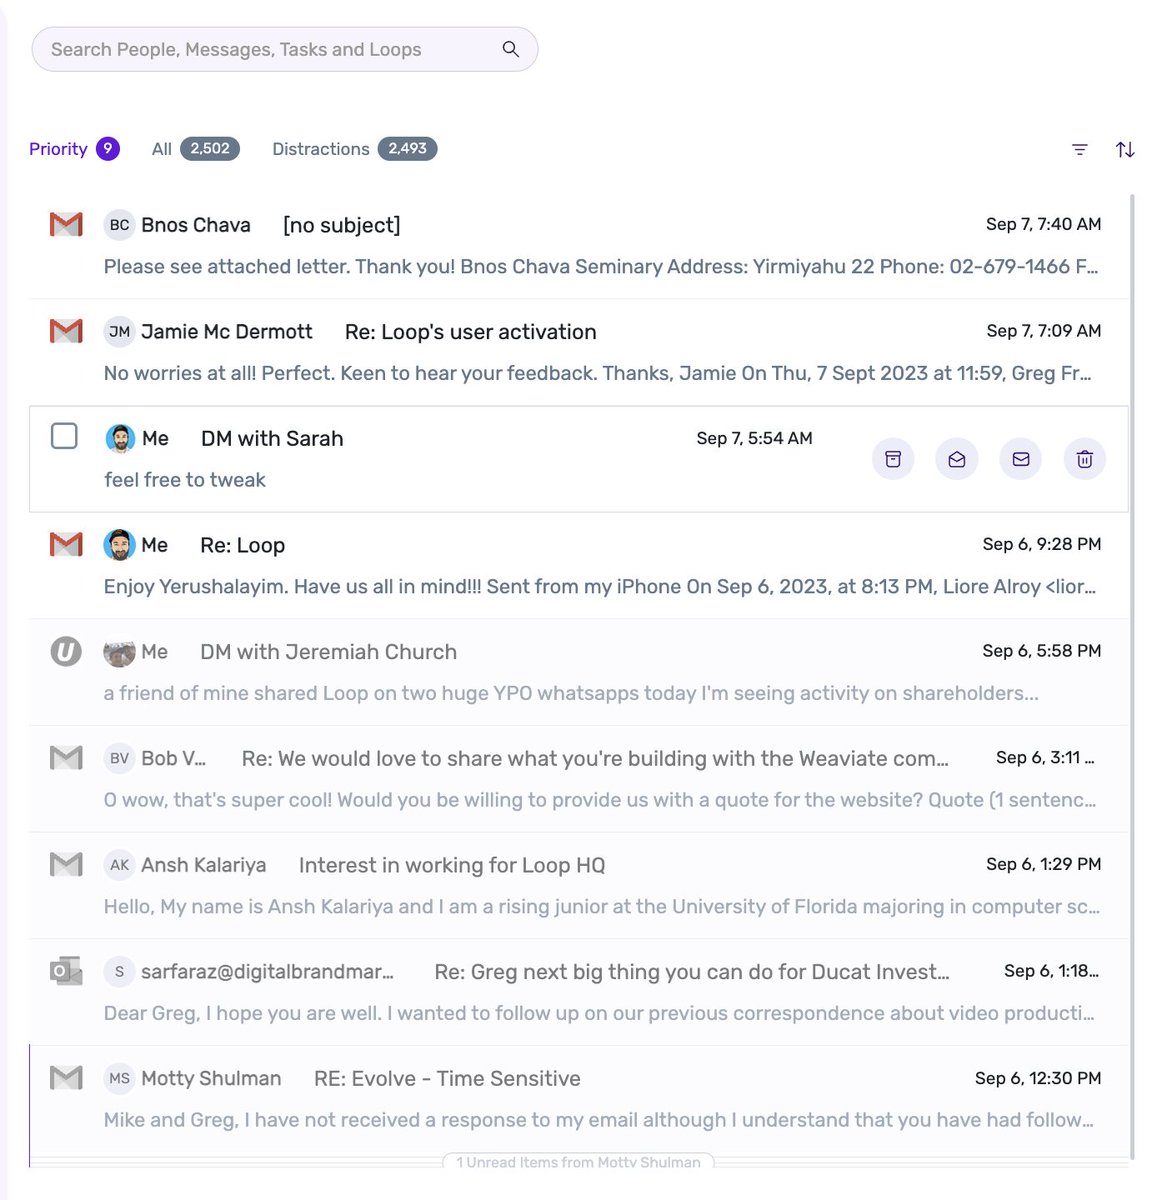Click the mark-as-read open envelope icon
Viewport: 1162px width, 1200px height.
pos(957,459)
